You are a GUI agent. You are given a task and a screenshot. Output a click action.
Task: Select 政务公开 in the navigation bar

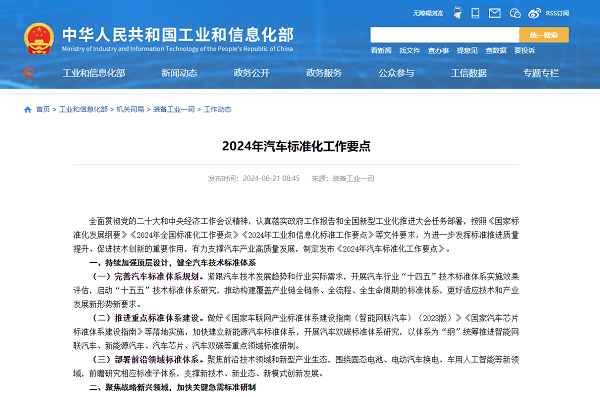251,73
